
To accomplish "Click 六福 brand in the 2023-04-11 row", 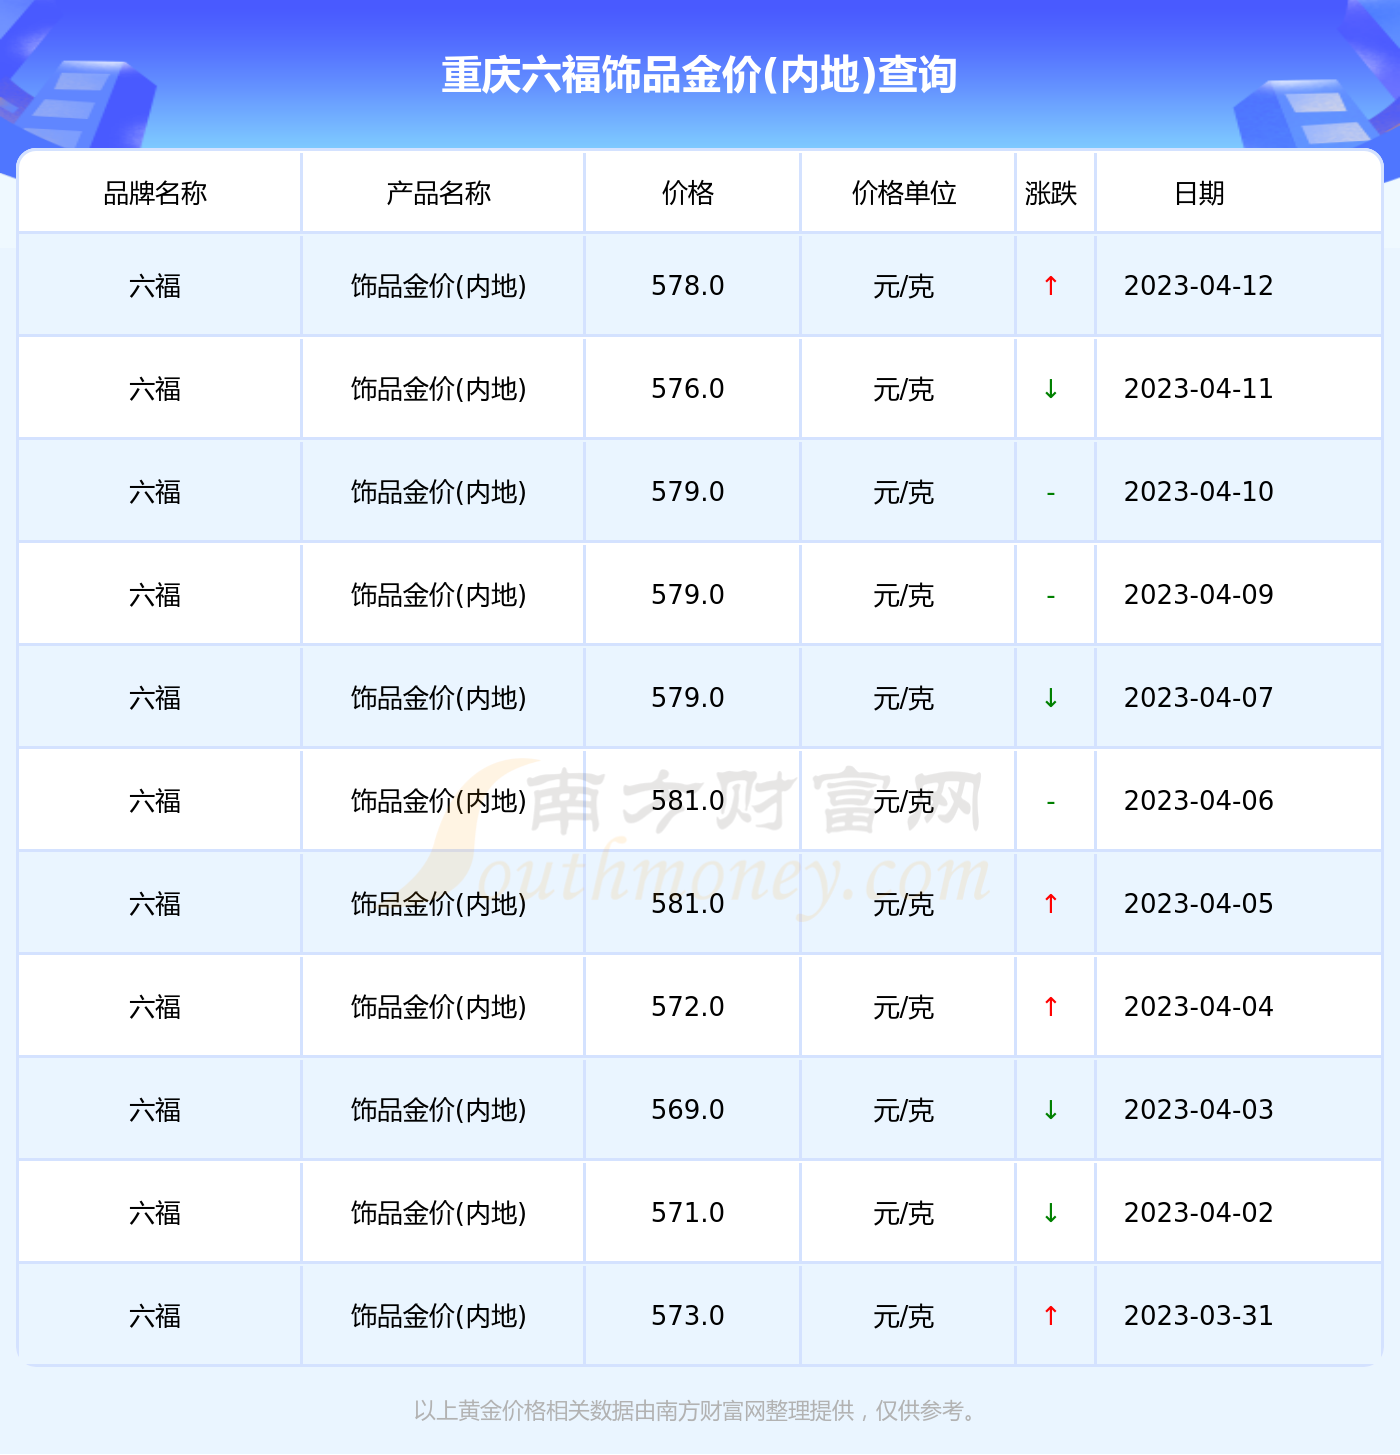I will [155, 390].
